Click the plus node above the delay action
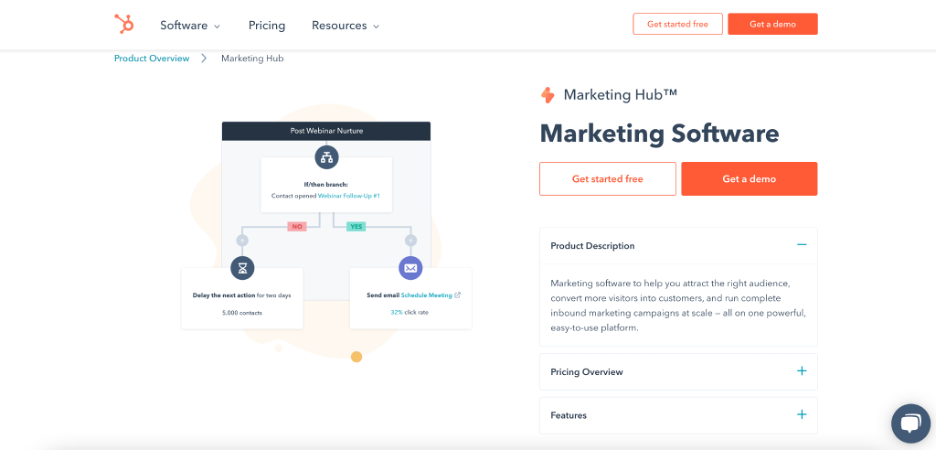The width and height of the screenshot is (936, 450). pos(242,241)
